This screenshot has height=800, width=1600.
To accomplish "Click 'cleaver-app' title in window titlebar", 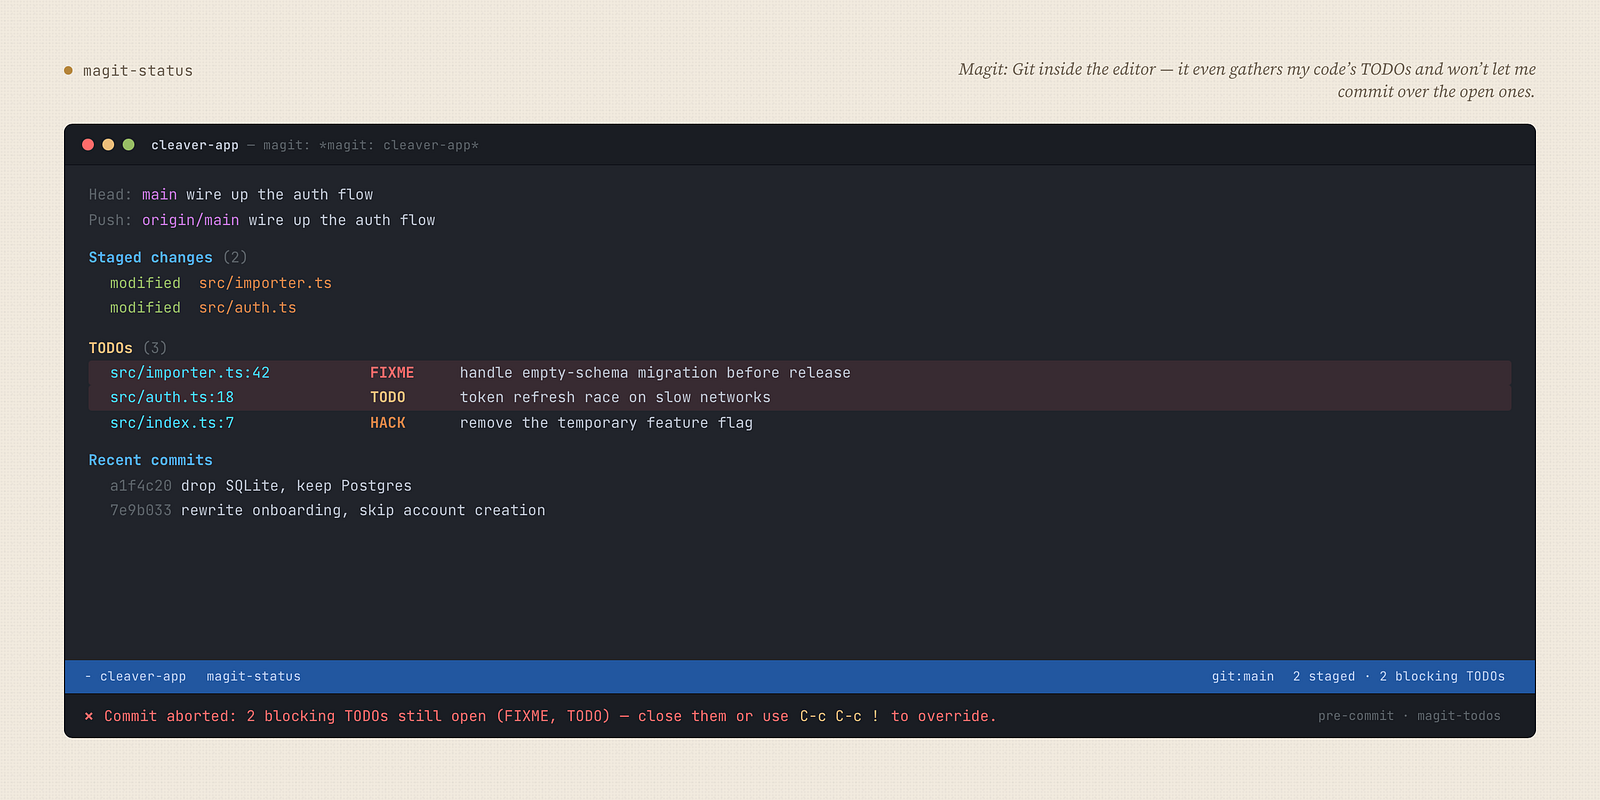I will pos(195,145).
